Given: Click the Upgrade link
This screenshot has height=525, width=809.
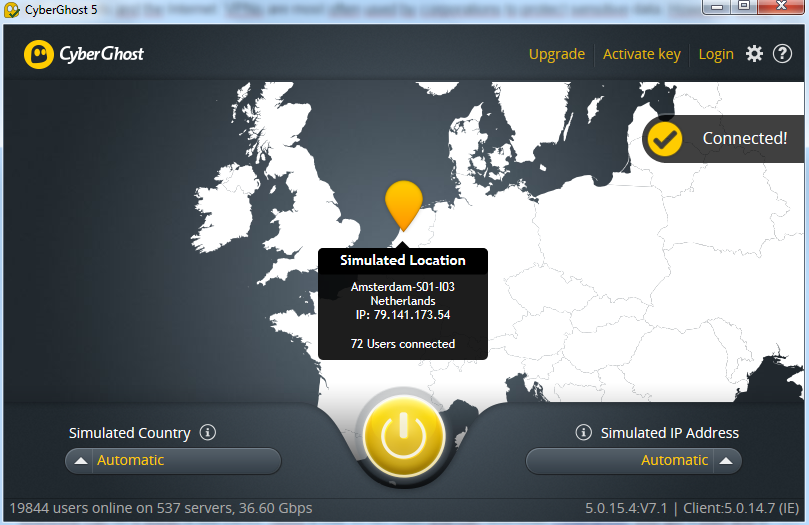Looking at the screenshot, I should click(557, 54).
